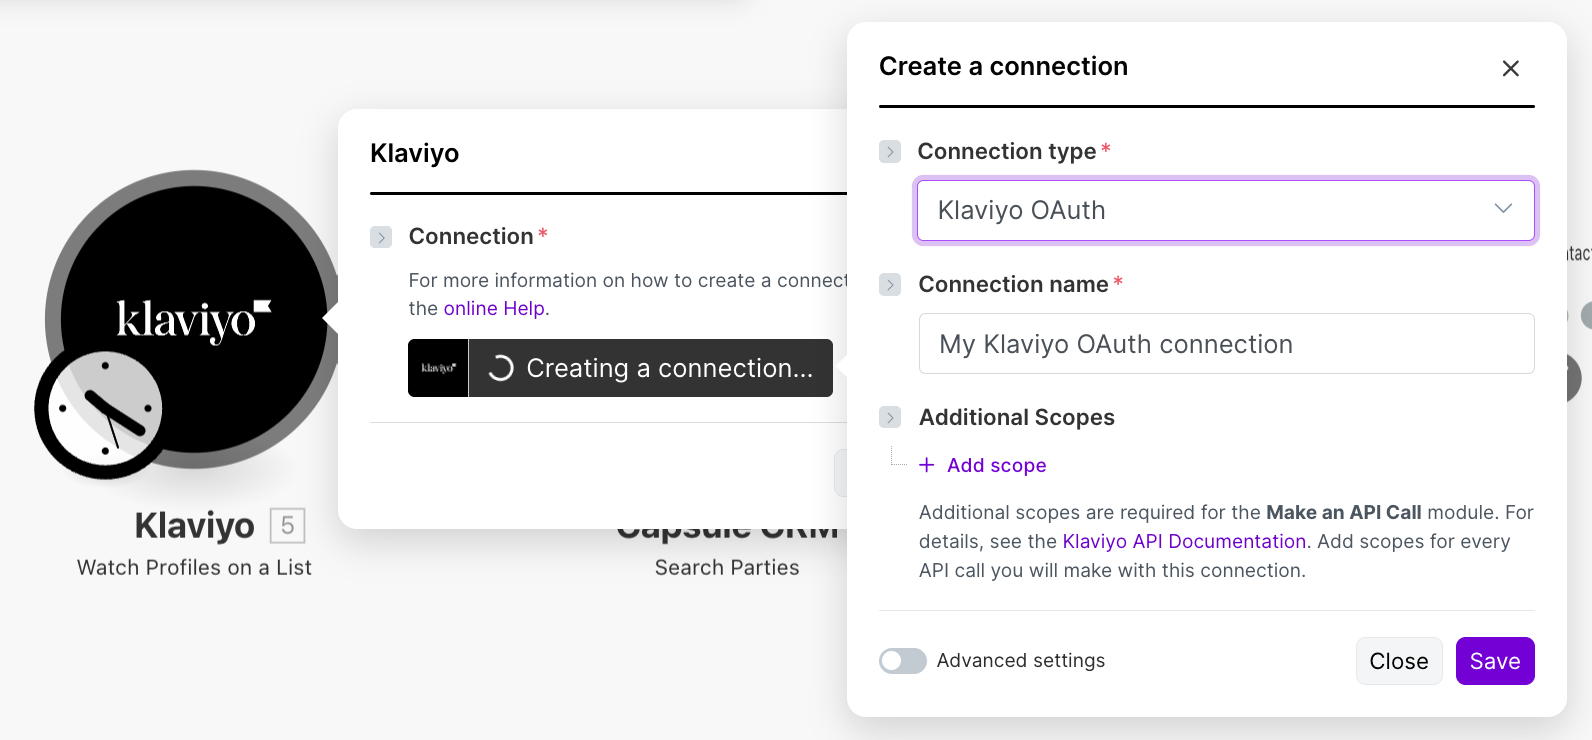Click the Klaviyo module circle icon
1592x740 pixels.
pyautogui.click(x=194, y=320)
